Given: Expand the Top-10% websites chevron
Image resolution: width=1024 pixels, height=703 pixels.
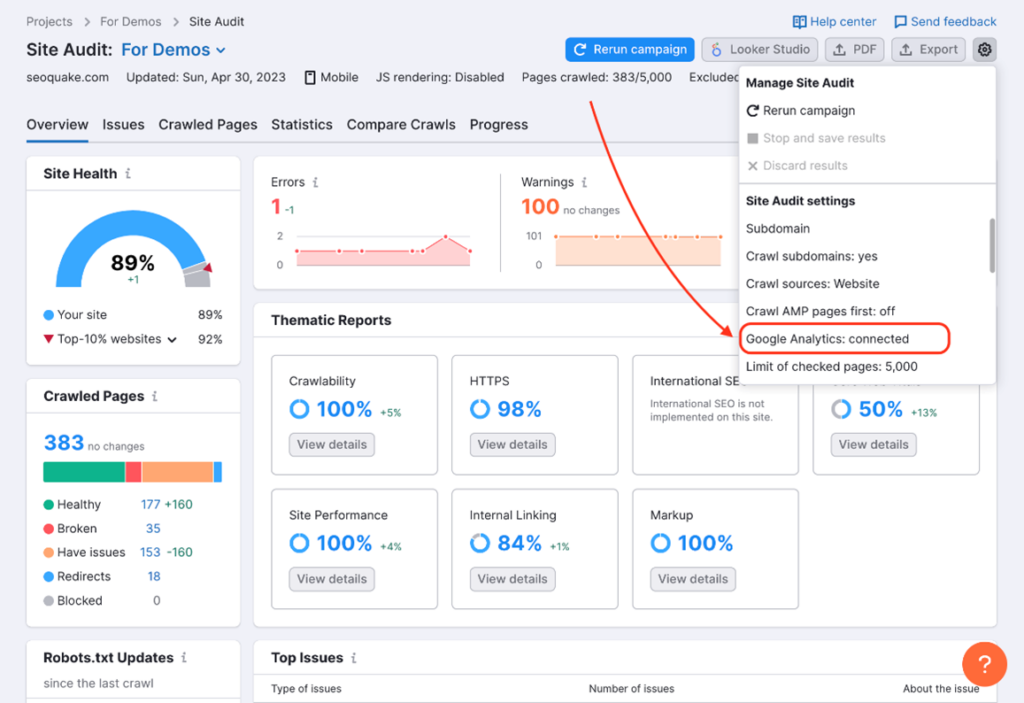Looking at the screenshot, I should [x=172, y=340].
